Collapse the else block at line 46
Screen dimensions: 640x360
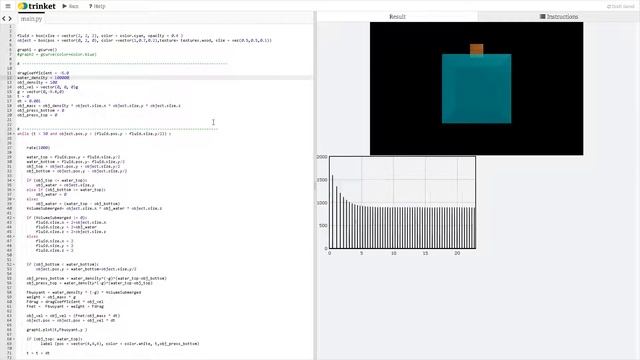14,236
